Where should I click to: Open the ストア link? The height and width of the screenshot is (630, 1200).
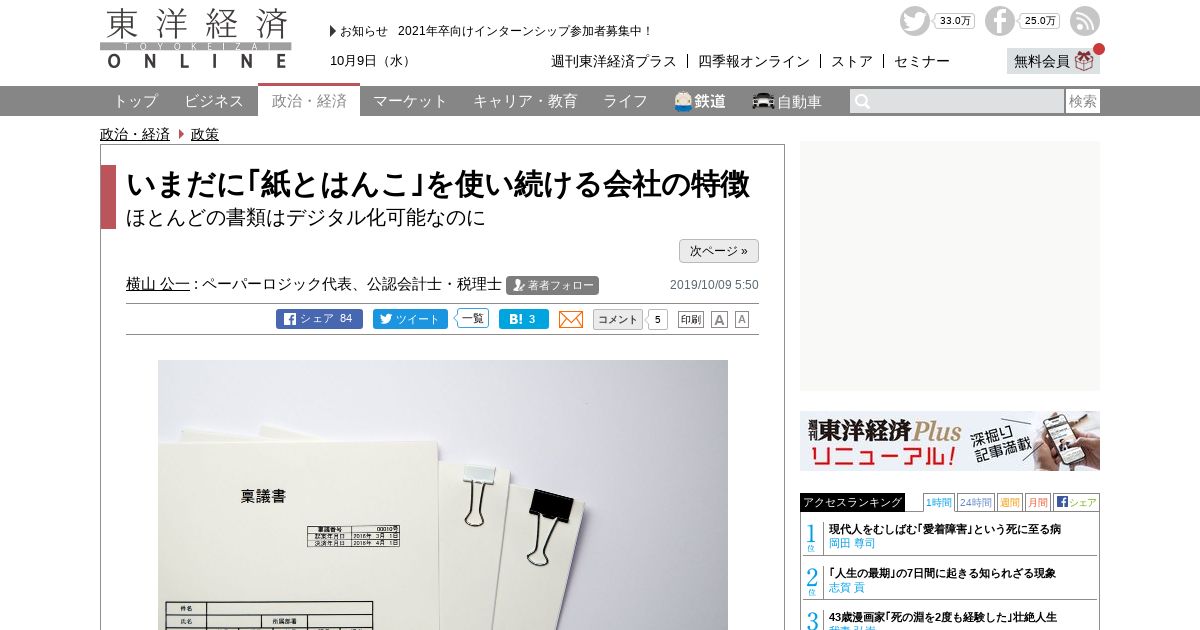coord(852,61)
